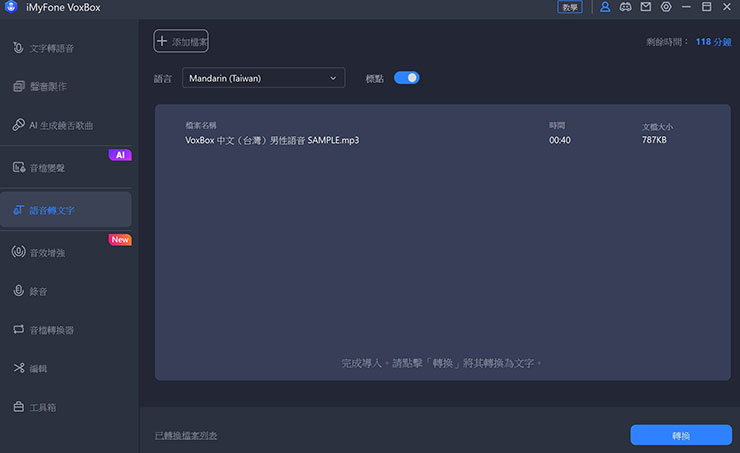Click the 文檔大小 column header
The image size is (740, 453).
[x=657, y=126]
